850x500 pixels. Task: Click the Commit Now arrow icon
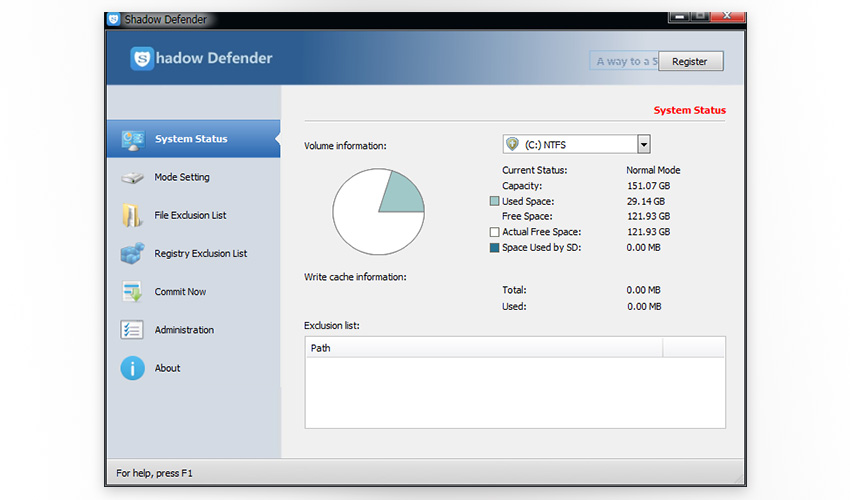(132, 292)
